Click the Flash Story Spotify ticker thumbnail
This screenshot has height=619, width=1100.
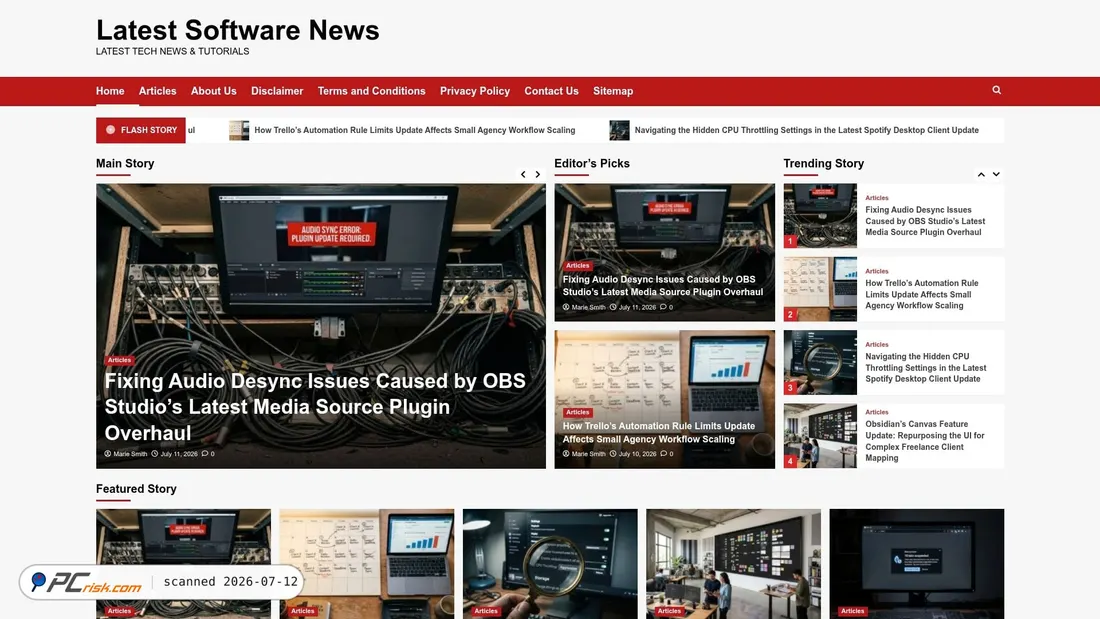point(619,131)
